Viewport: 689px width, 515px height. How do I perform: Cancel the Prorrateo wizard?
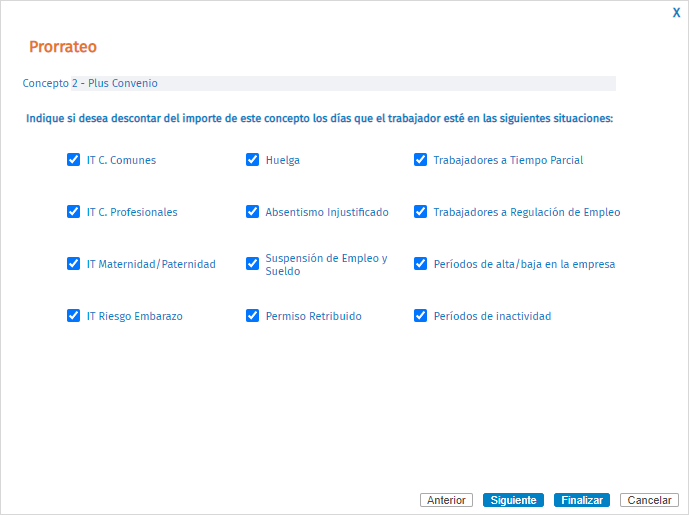[649, 500]
